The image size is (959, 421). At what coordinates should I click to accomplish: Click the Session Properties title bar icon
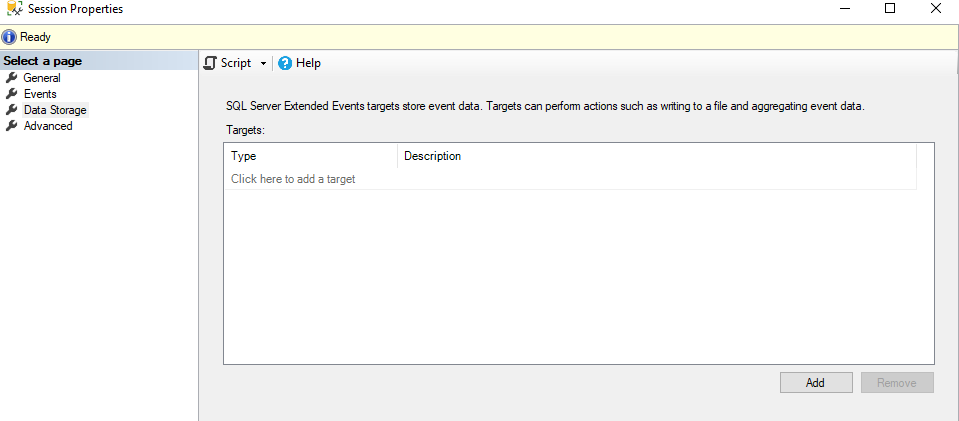[14, 9]
